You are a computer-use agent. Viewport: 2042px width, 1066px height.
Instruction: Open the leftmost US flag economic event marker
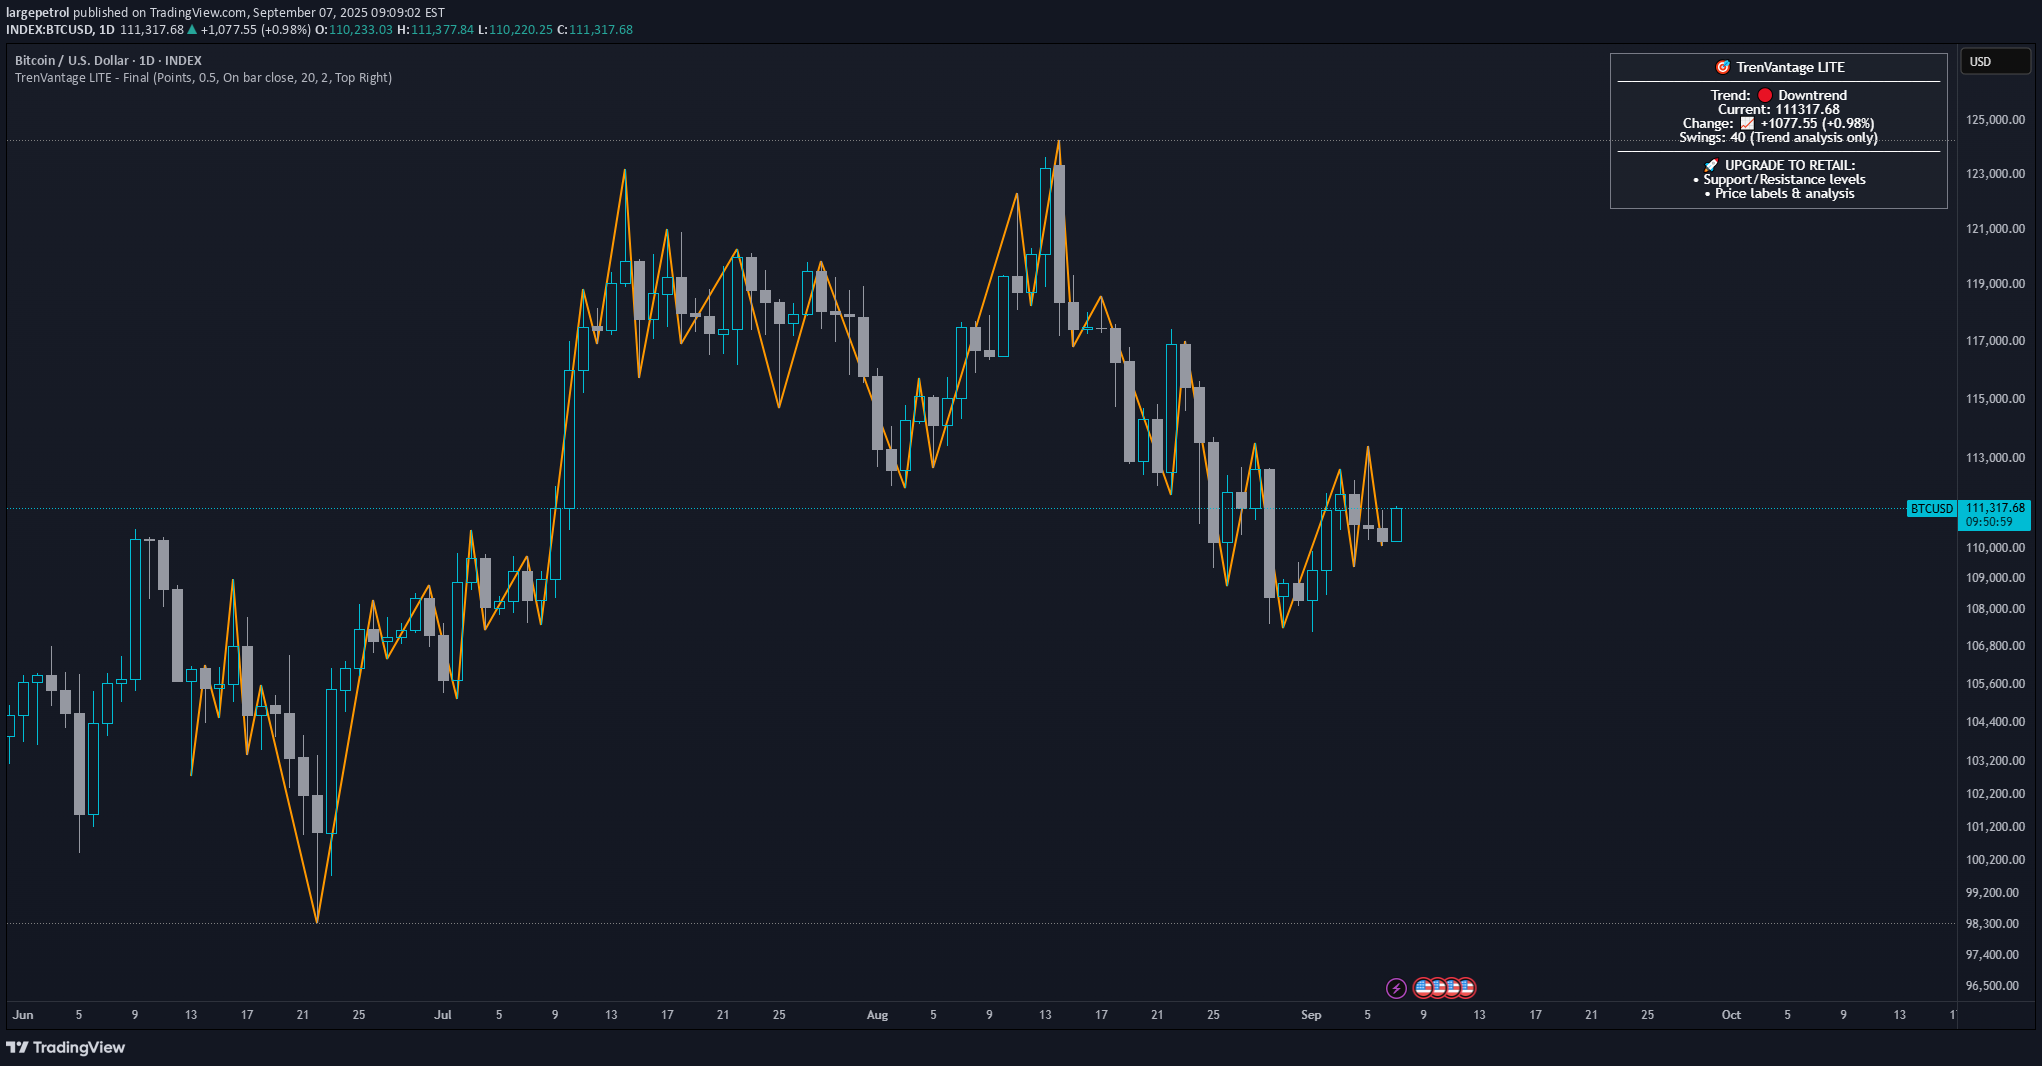coord(1424,988)
